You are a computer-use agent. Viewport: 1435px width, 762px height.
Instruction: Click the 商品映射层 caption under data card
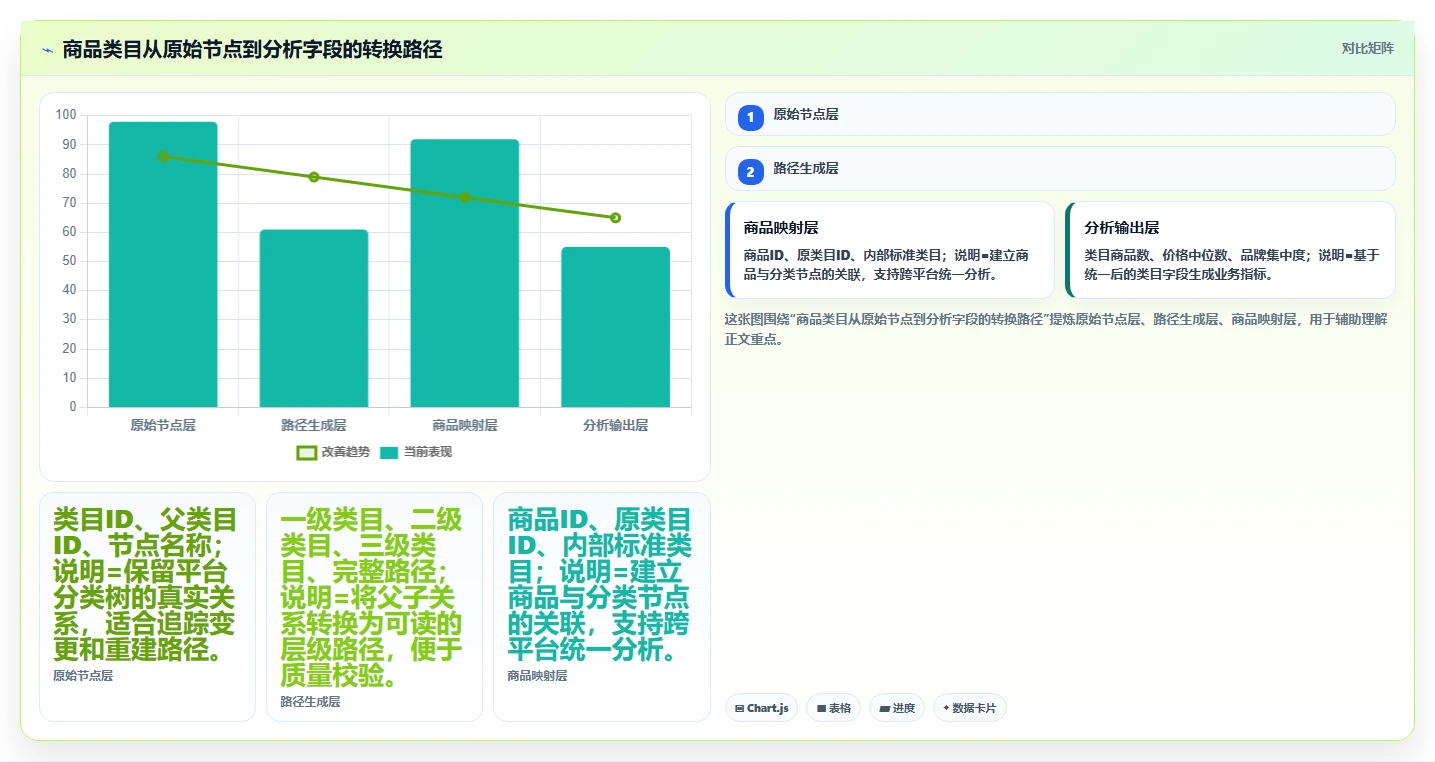click(x=537, y=676)
